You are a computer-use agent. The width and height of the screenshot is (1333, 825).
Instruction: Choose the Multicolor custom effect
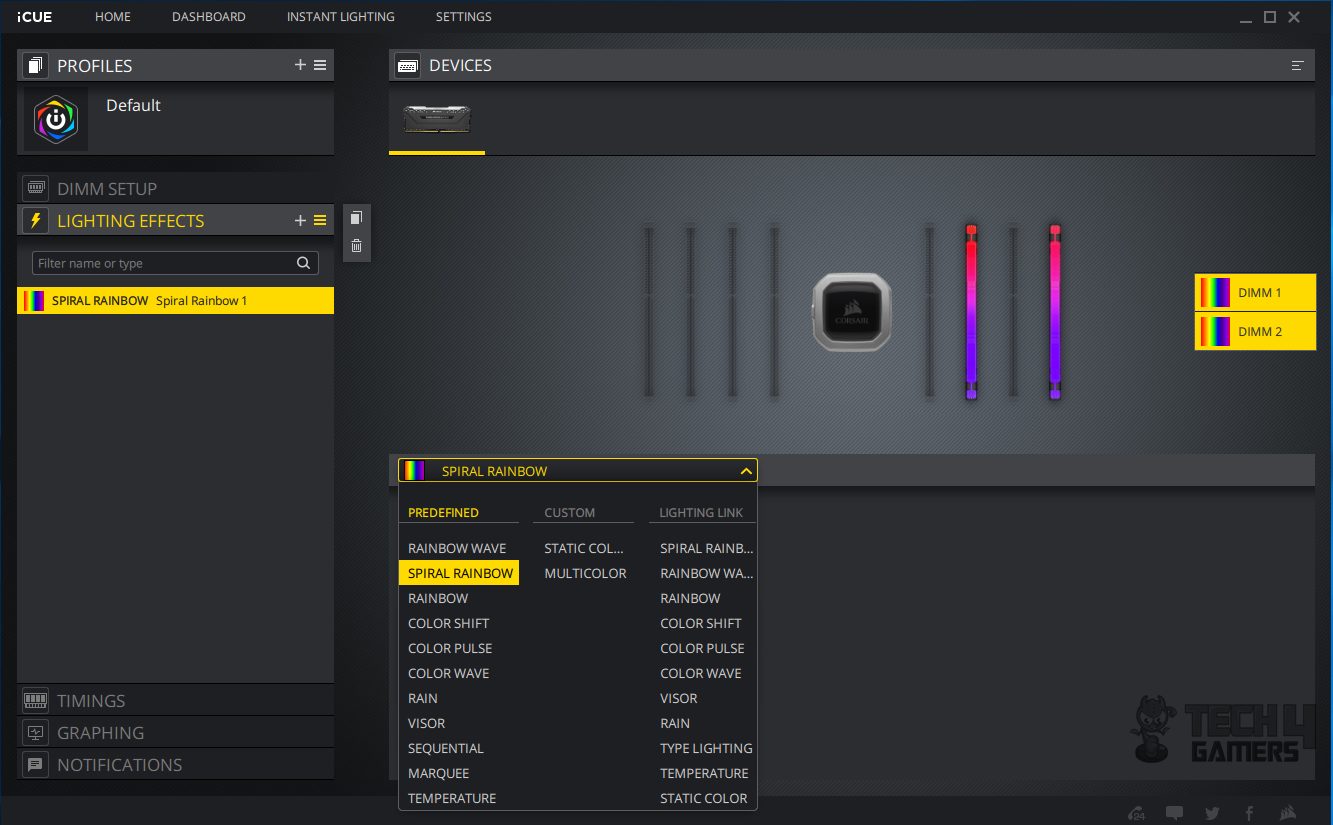585,573
